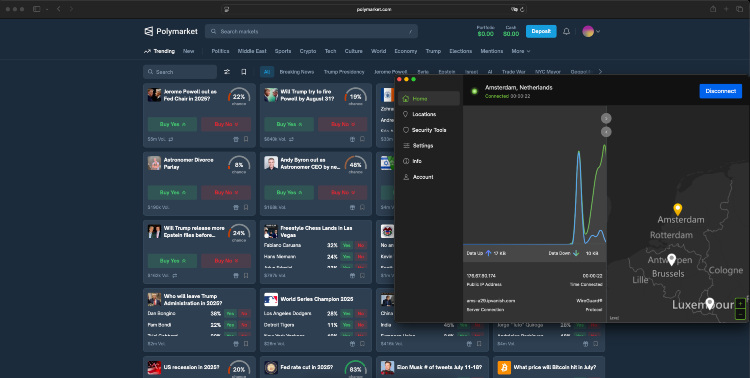Viewport: 750px width, 378px height.
Task: Click Yes for Fabiano Caruana
Action: coord(347,245)
